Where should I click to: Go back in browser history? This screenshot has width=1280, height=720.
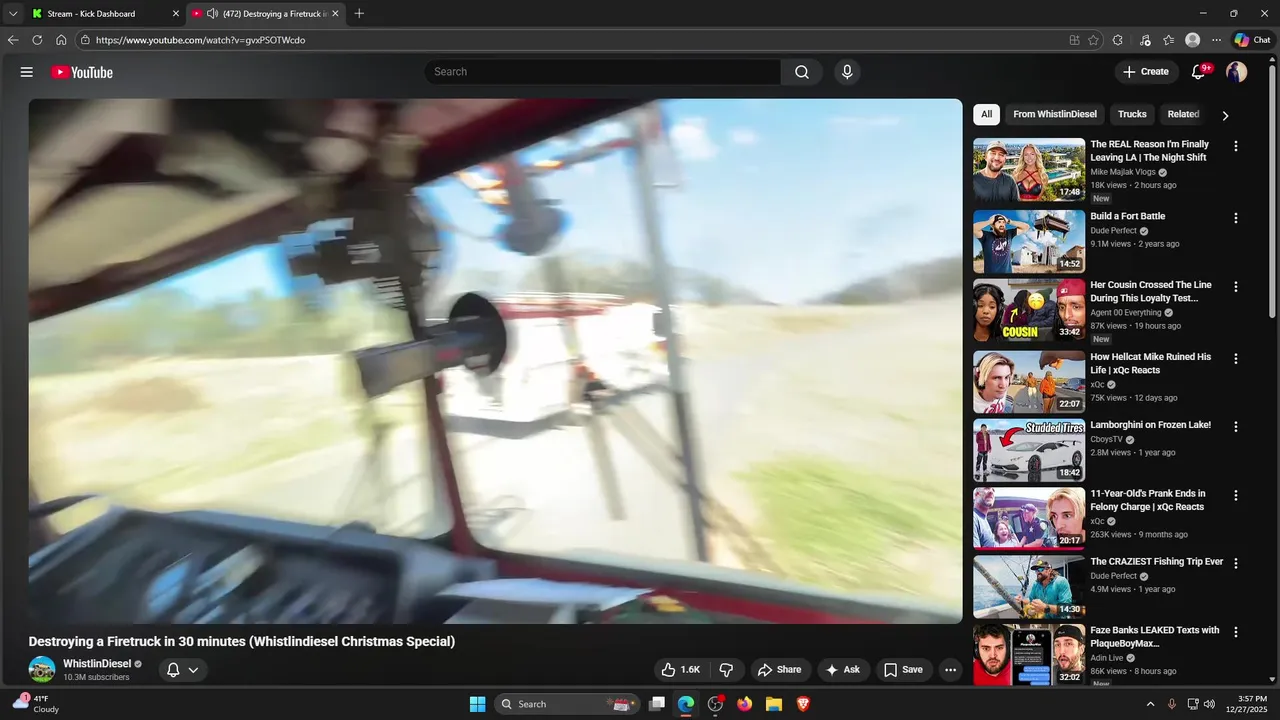click(13, 40)
